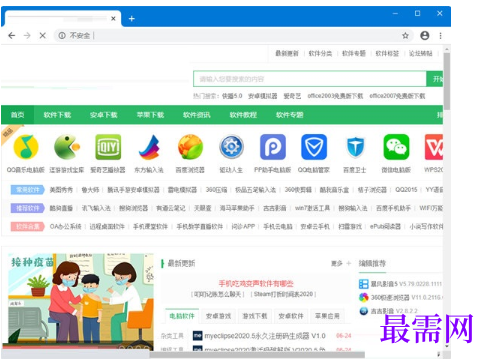Click hot search 快播5.0

point(232,96)
